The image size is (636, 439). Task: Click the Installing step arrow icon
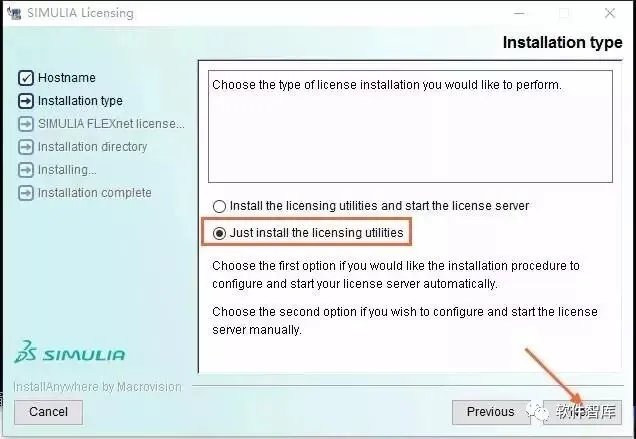point(26,170)
